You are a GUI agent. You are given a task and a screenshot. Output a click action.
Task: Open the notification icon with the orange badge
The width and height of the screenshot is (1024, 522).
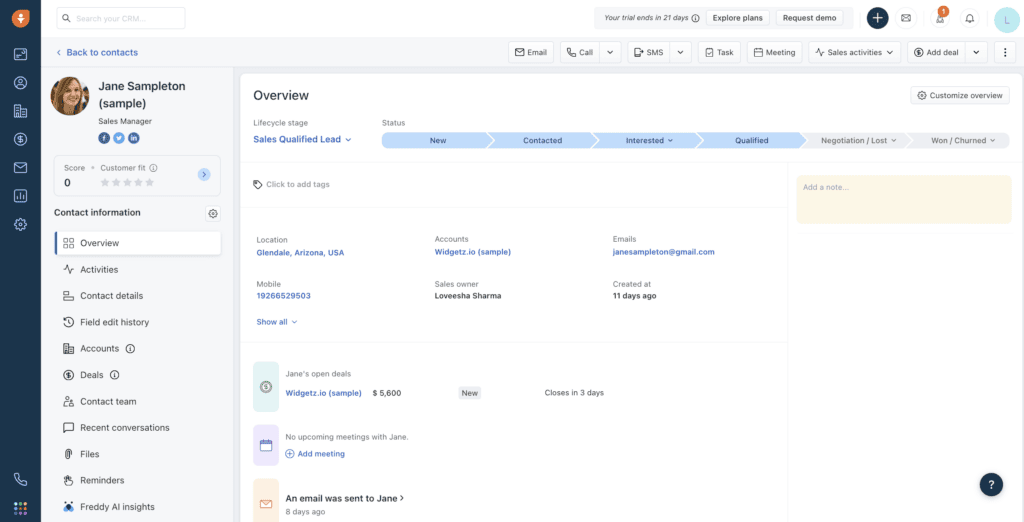coord(940,18)
